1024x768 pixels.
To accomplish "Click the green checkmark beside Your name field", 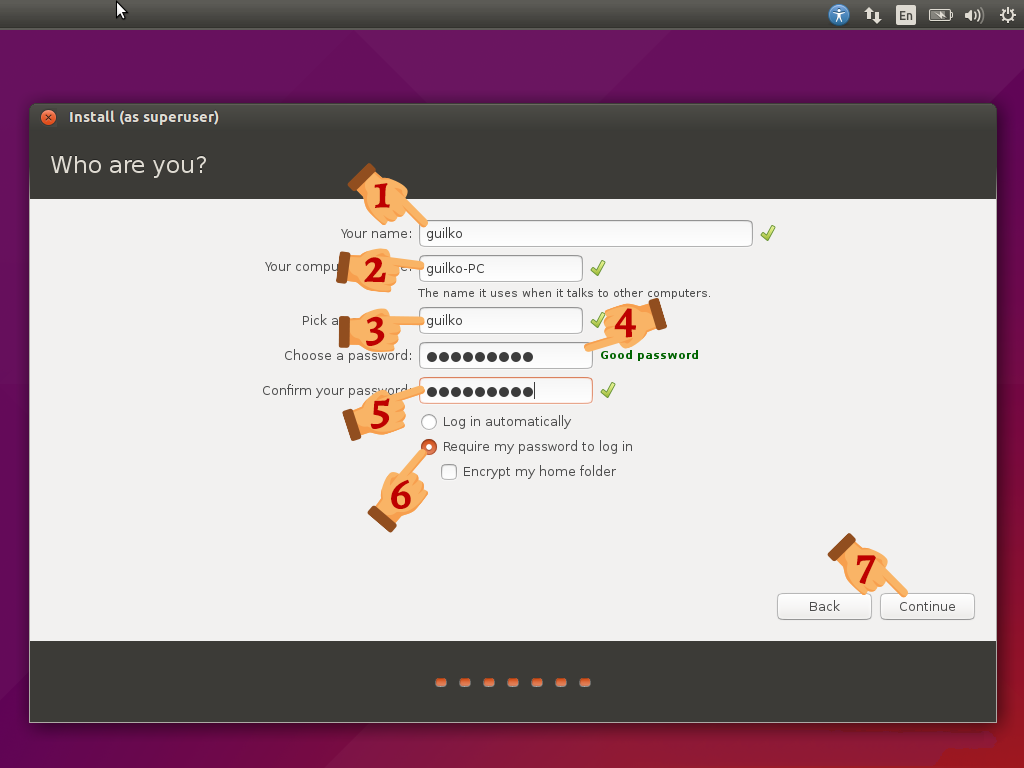I will coord(768,232).
